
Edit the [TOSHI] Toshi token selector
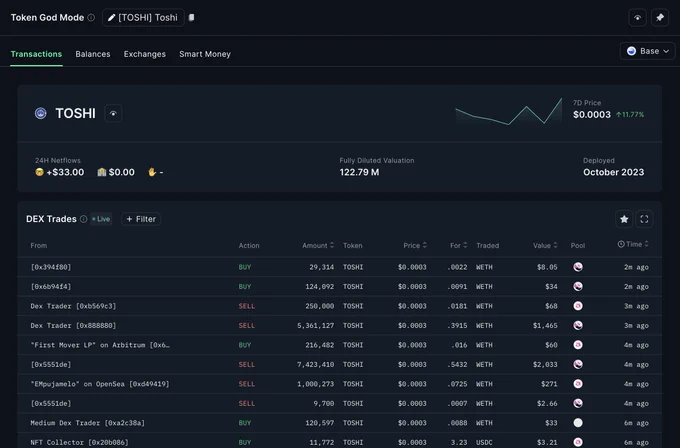[143, 18]
